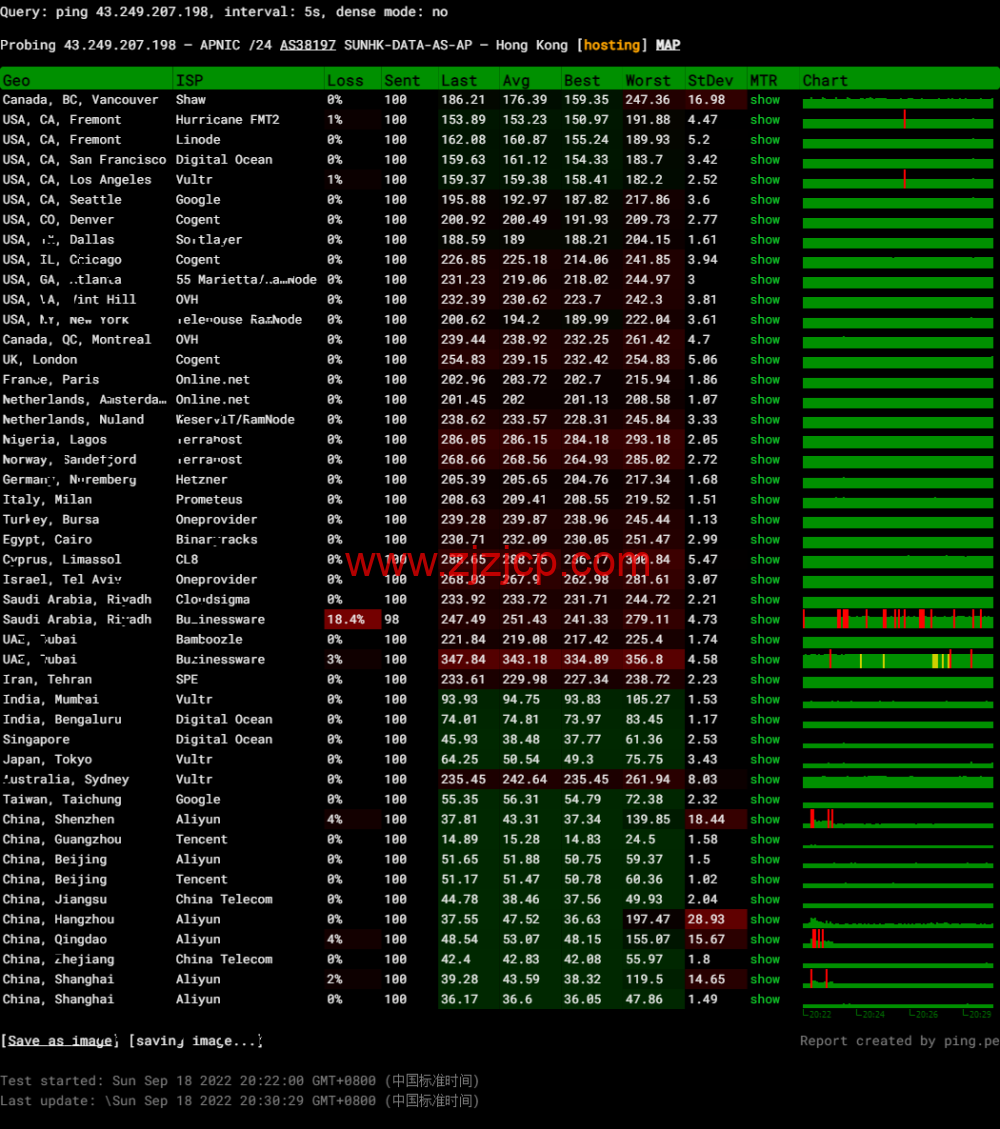
Task: Click the Save as image link
Action: pyautogui.click(x=61, y=1041)
